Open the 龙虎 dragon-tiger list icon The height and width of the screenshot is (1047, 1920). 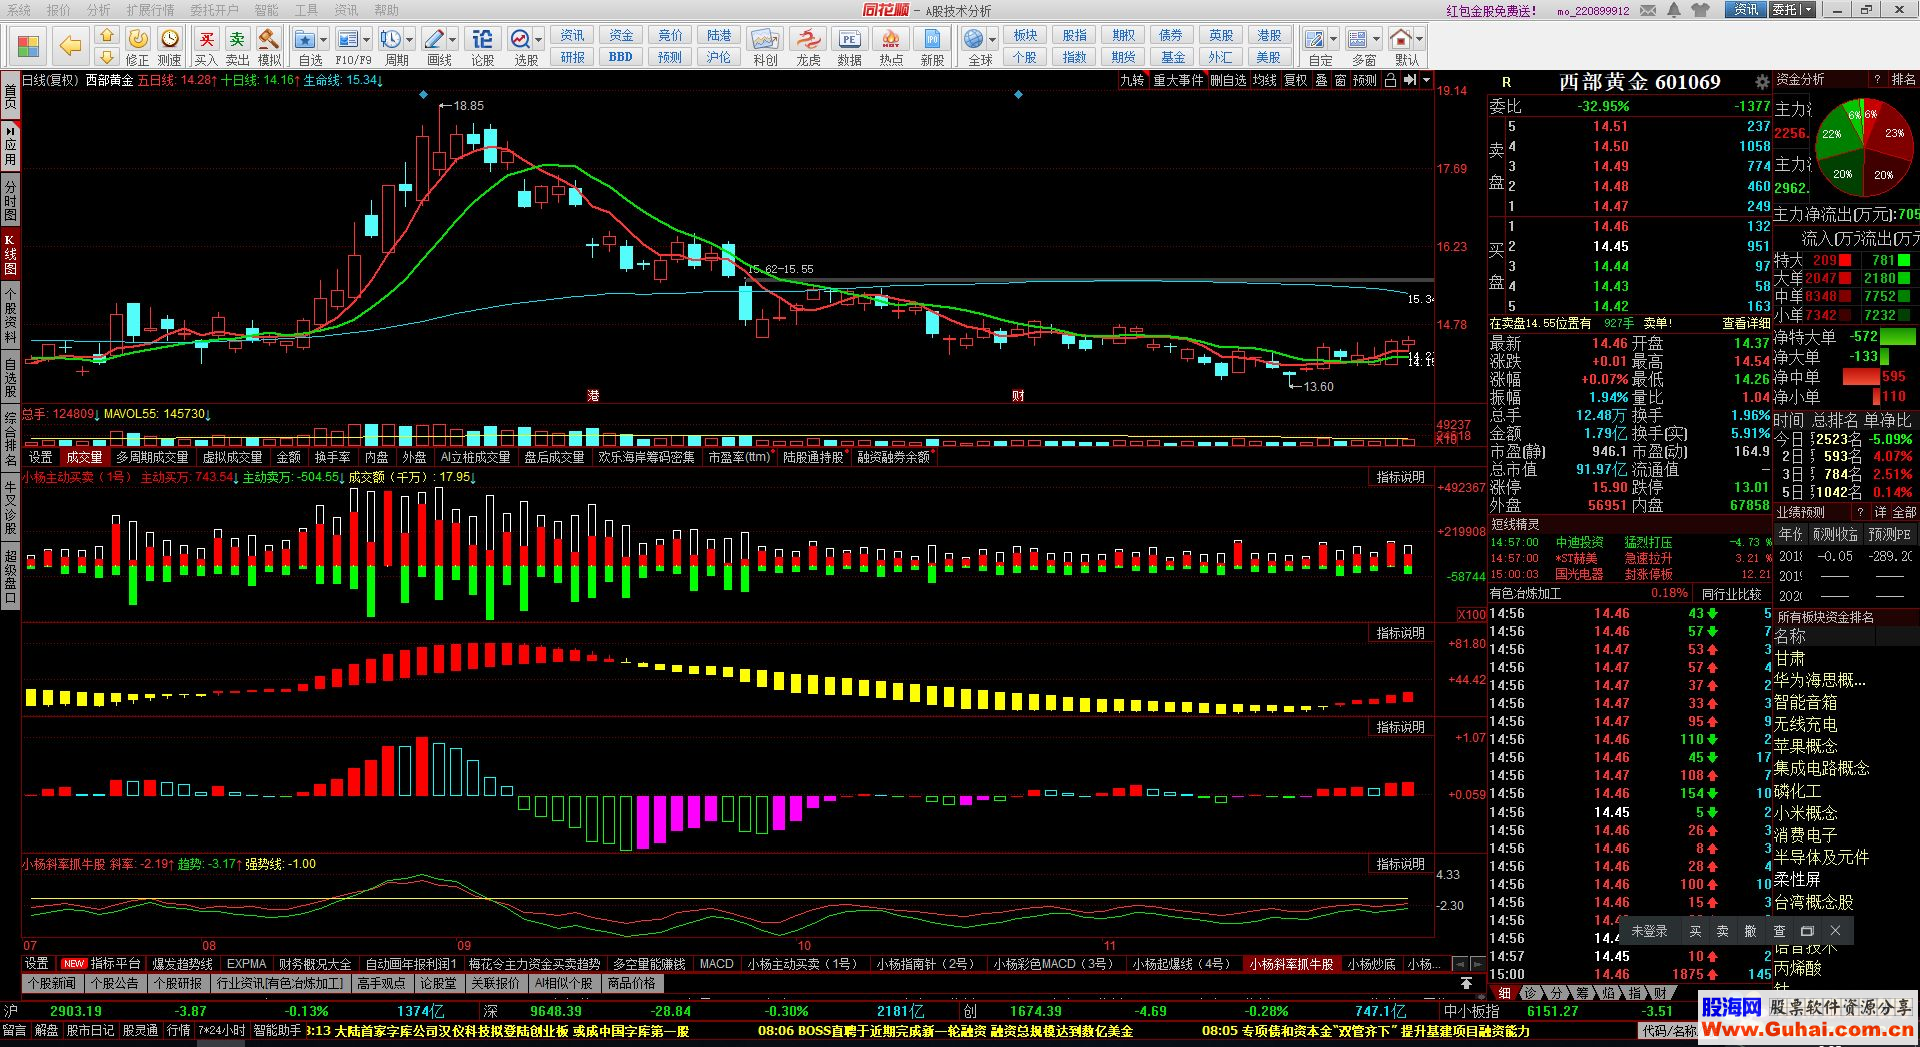point(808,39)
